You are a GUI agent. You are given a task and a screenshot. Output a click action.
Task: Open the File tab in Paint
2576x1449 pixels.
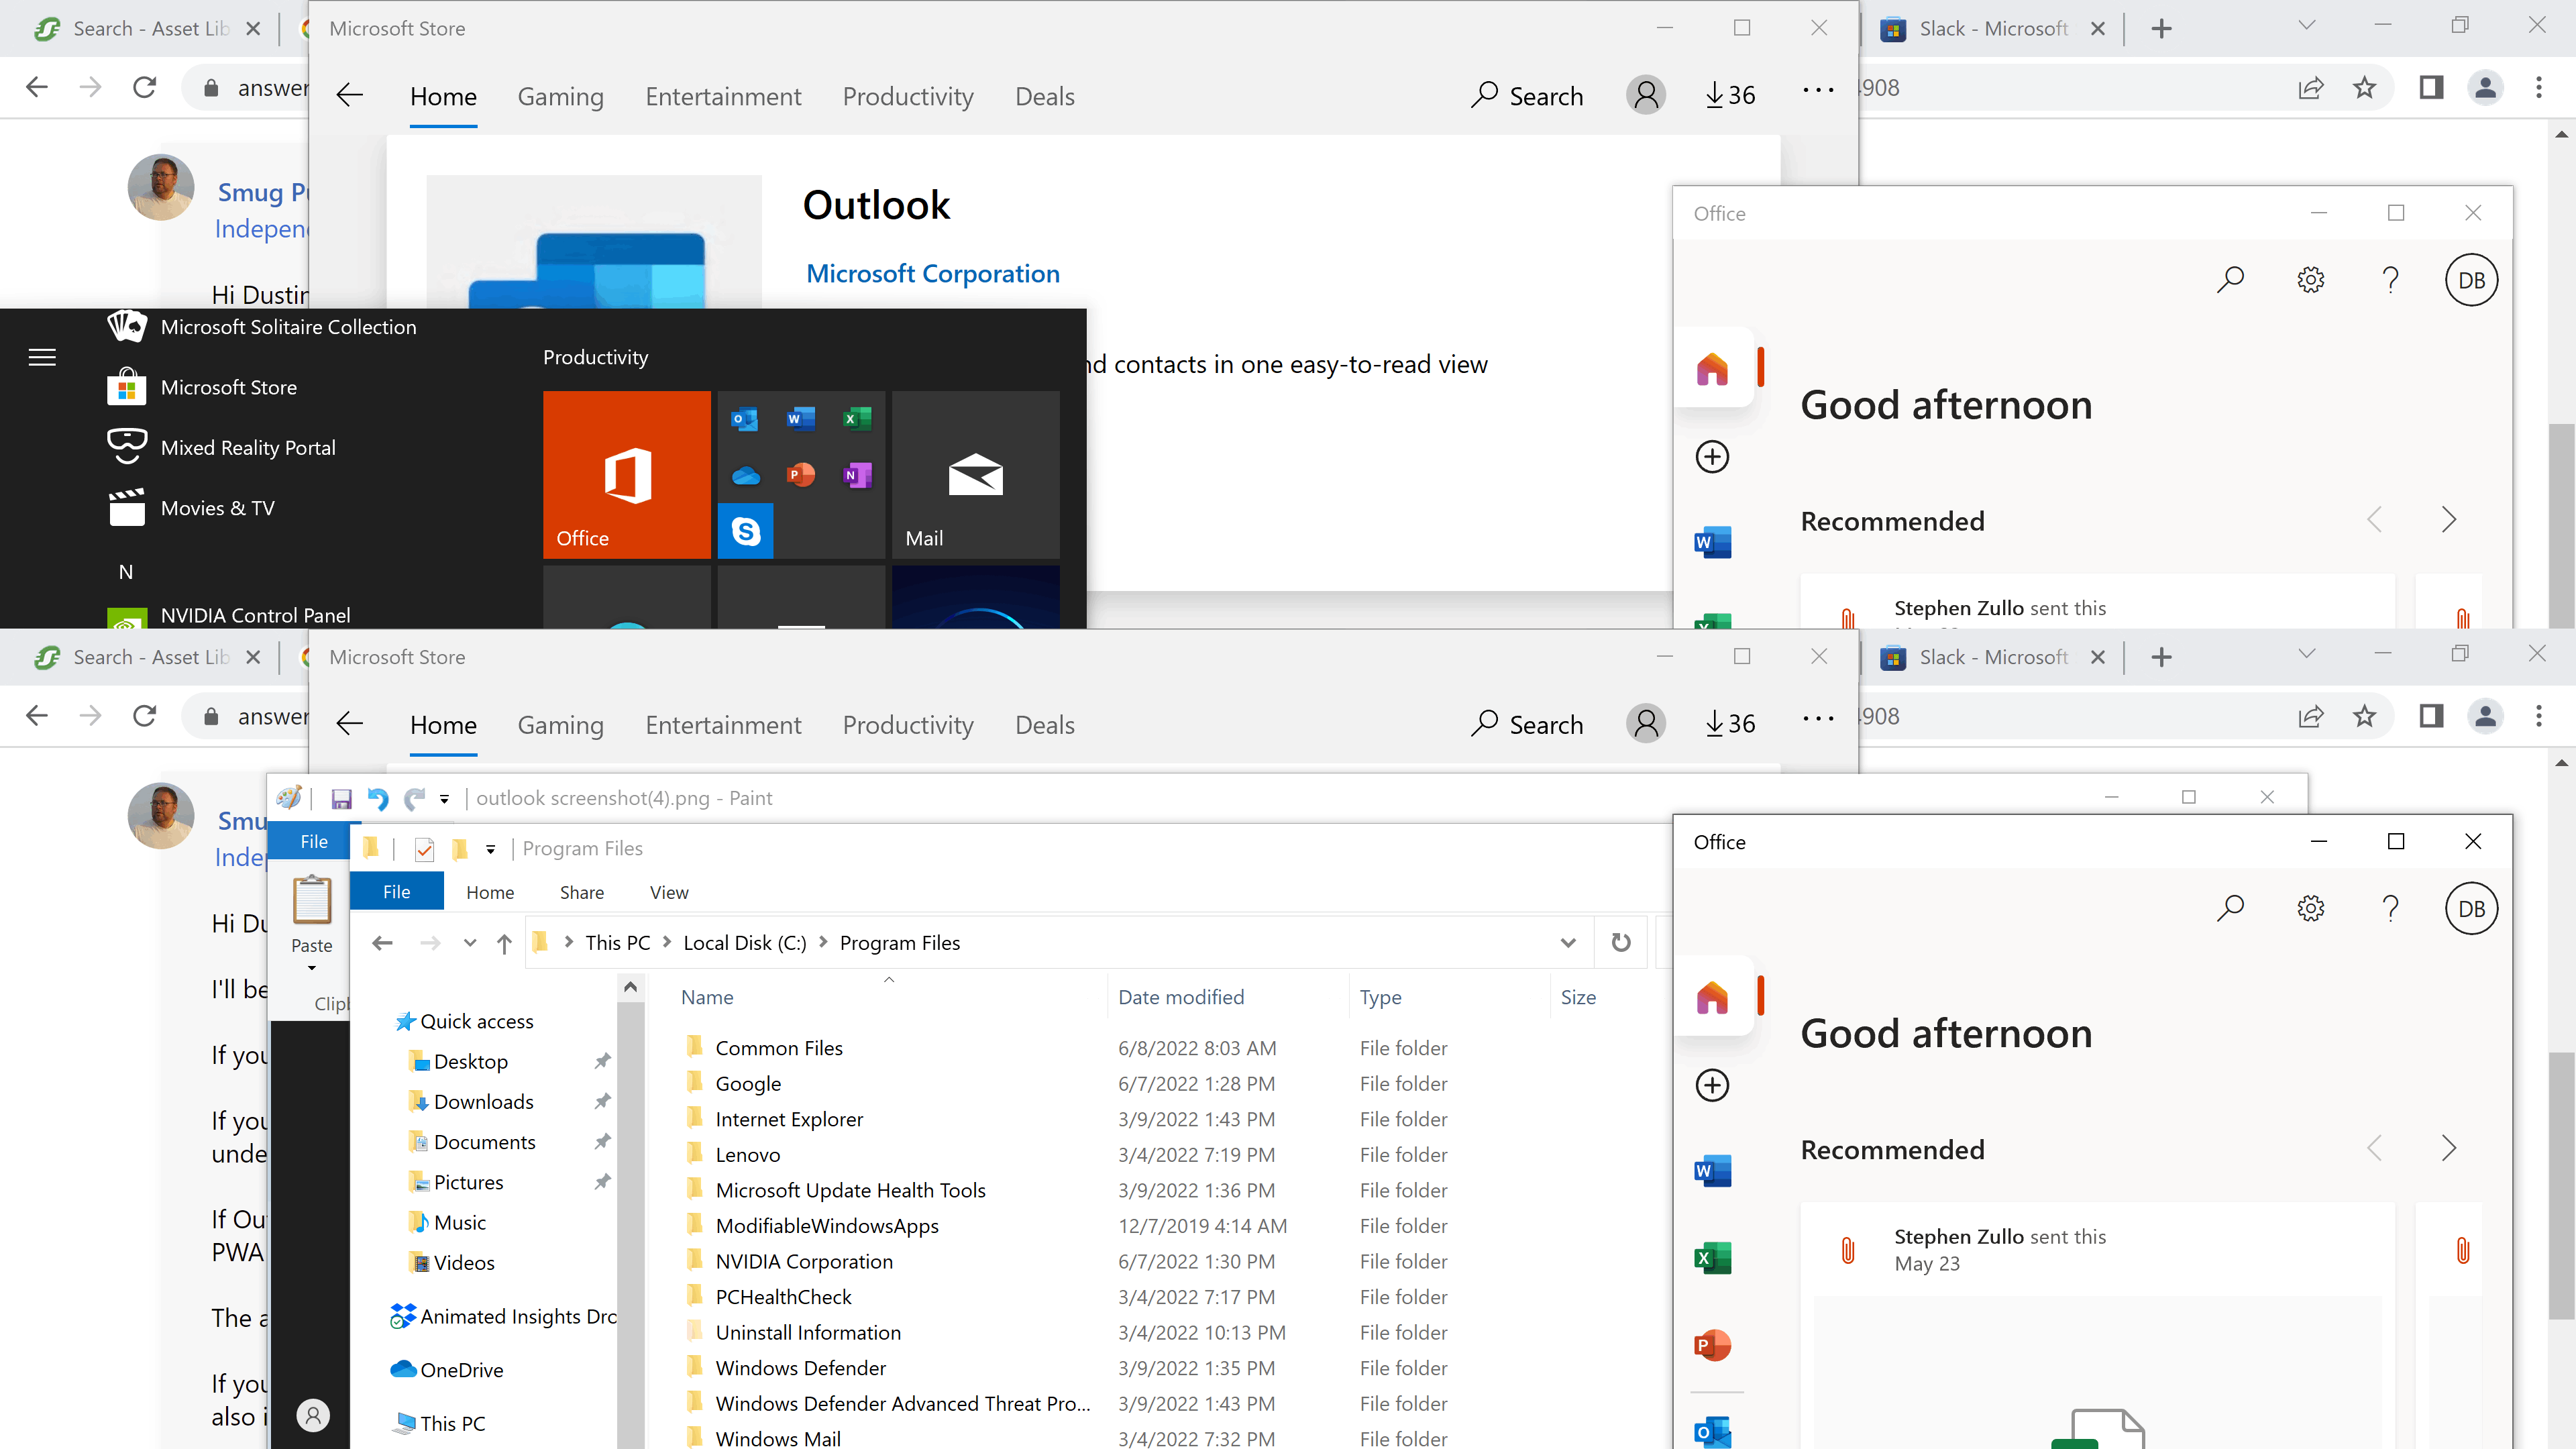(x=314, y=842)
